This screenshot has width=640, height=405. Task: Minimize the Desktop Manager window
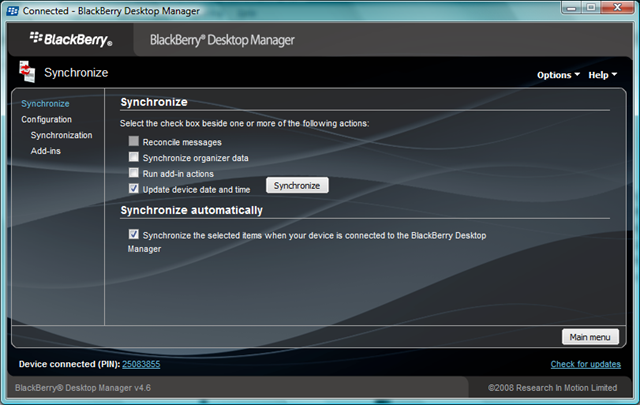click(x=571, y=8)
